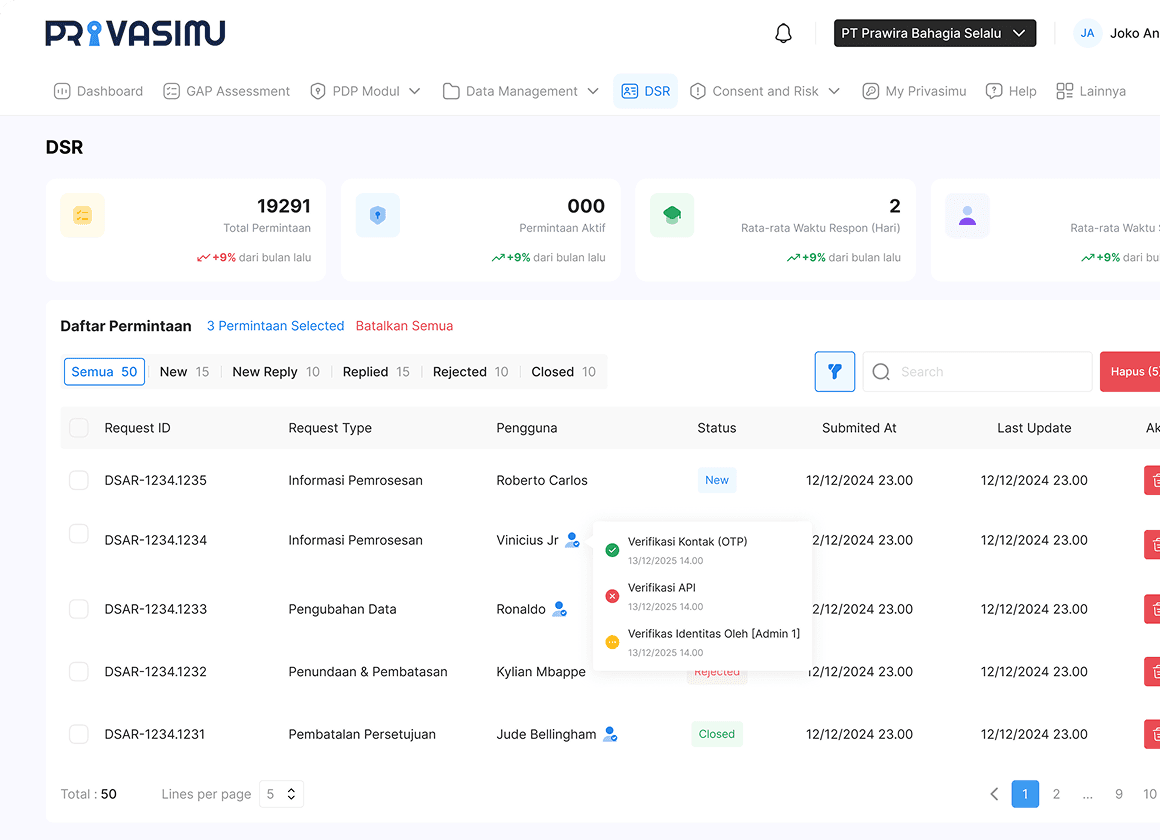This screenshot has width=1160, height=840.
Task: Click the Privasimu logo
Action: pyautogui.click(x=135, y=33)
